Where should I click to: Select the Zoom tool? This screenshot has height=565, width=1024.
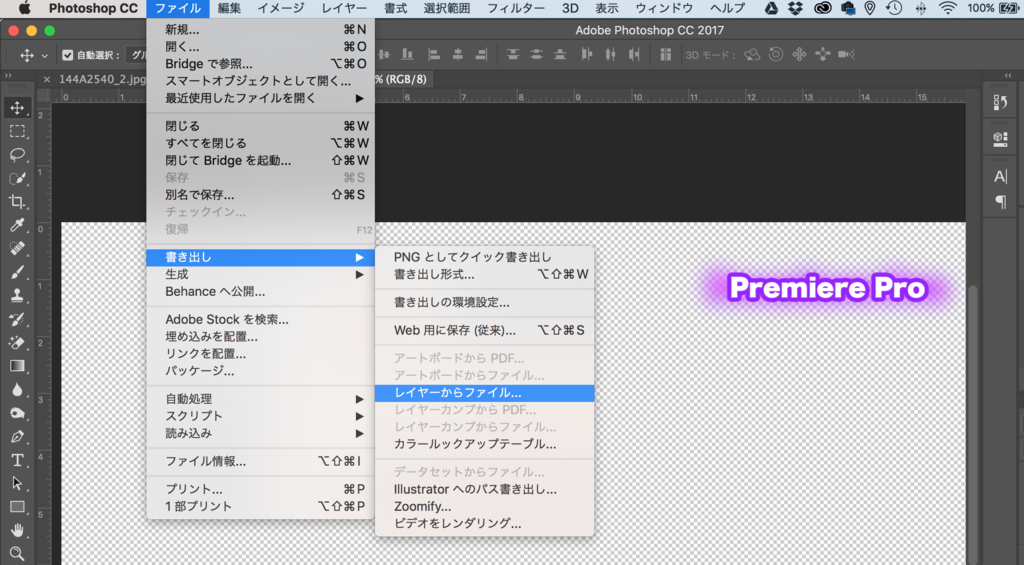[x=18, y=553]
